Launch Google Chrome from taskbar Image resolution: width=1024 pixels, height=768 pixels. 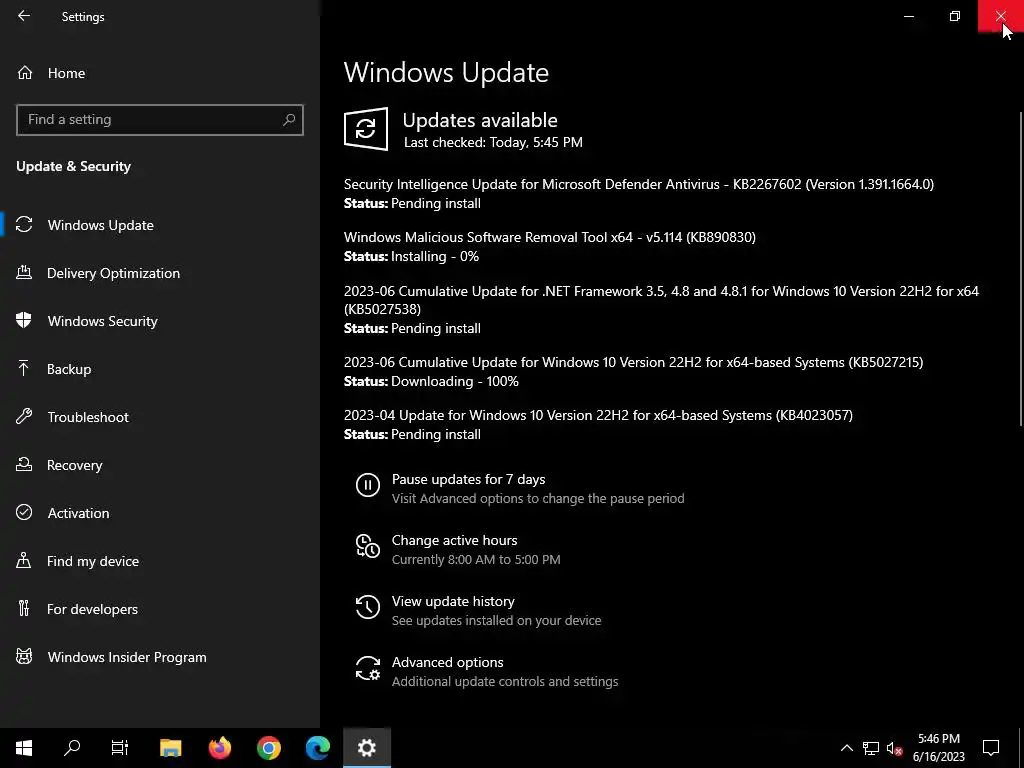[269, 748]
